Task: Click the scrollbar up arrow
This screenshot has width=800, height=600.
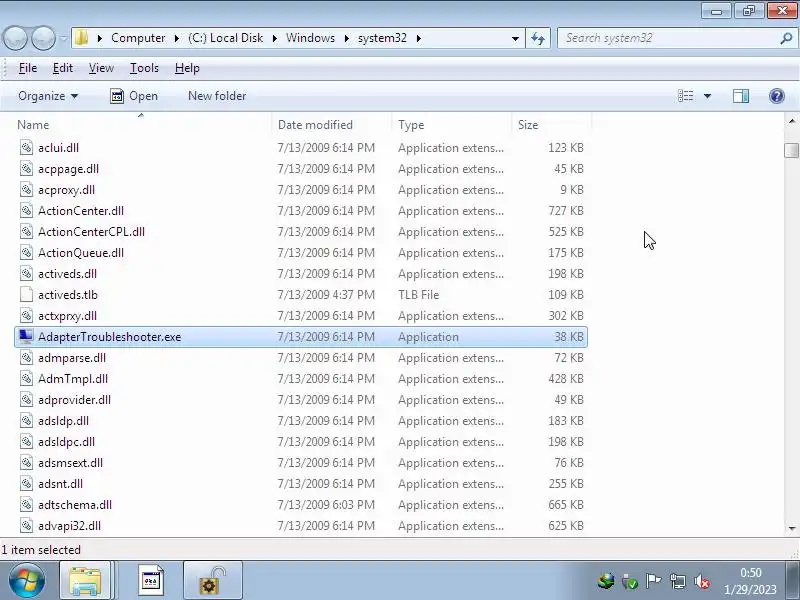Action: tap(791, 121)
